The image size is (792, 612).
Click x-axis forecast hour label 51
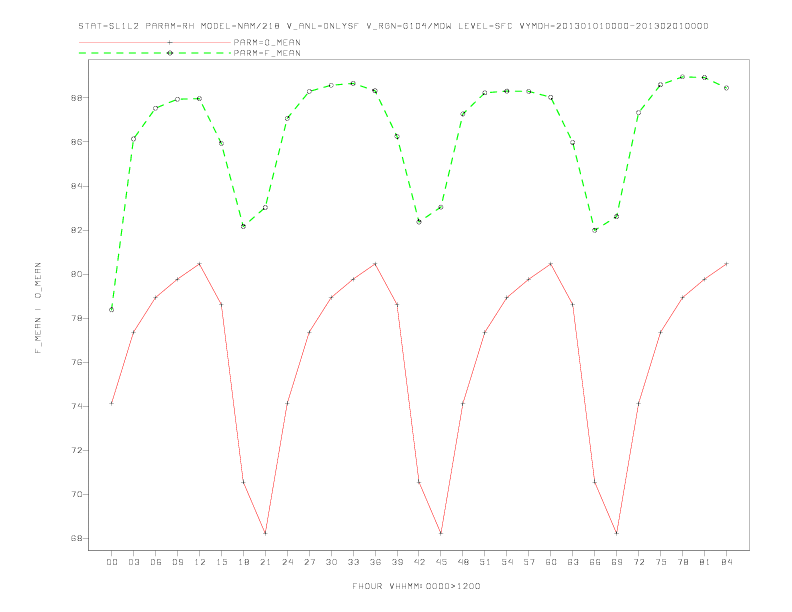coord(485,562)
